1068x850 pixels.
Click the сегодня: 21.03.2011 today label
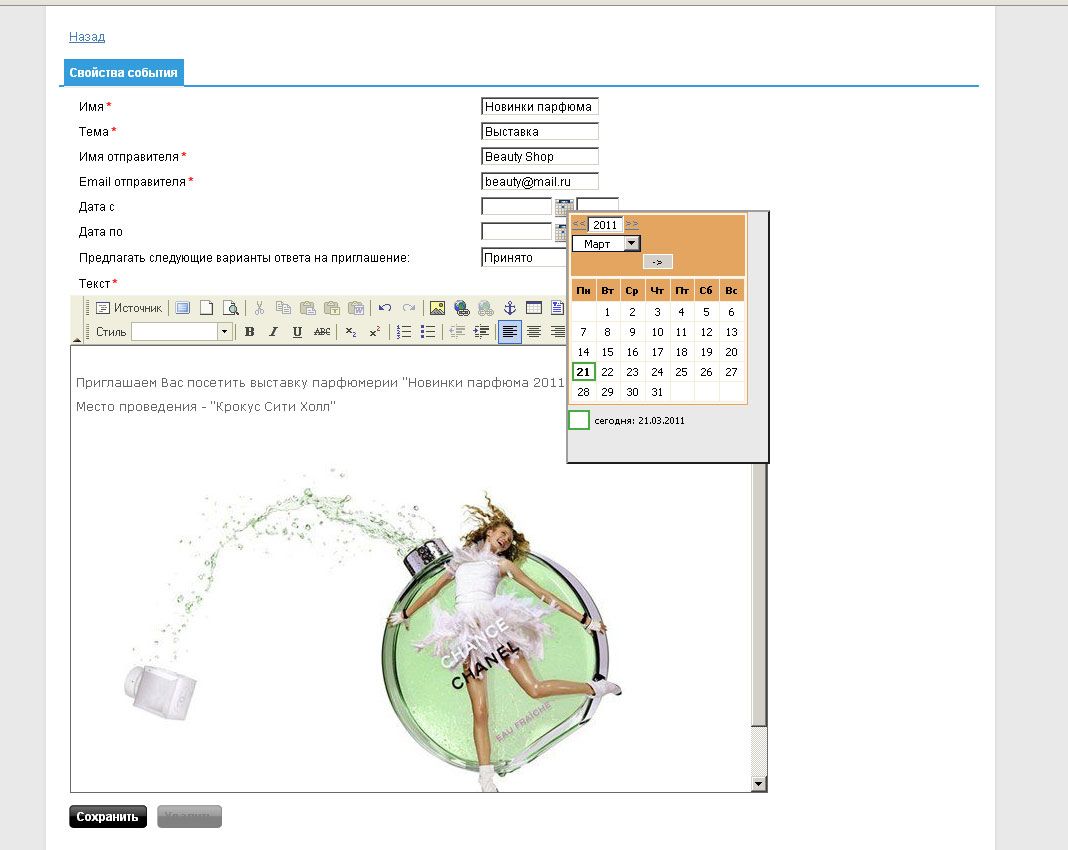639,421
